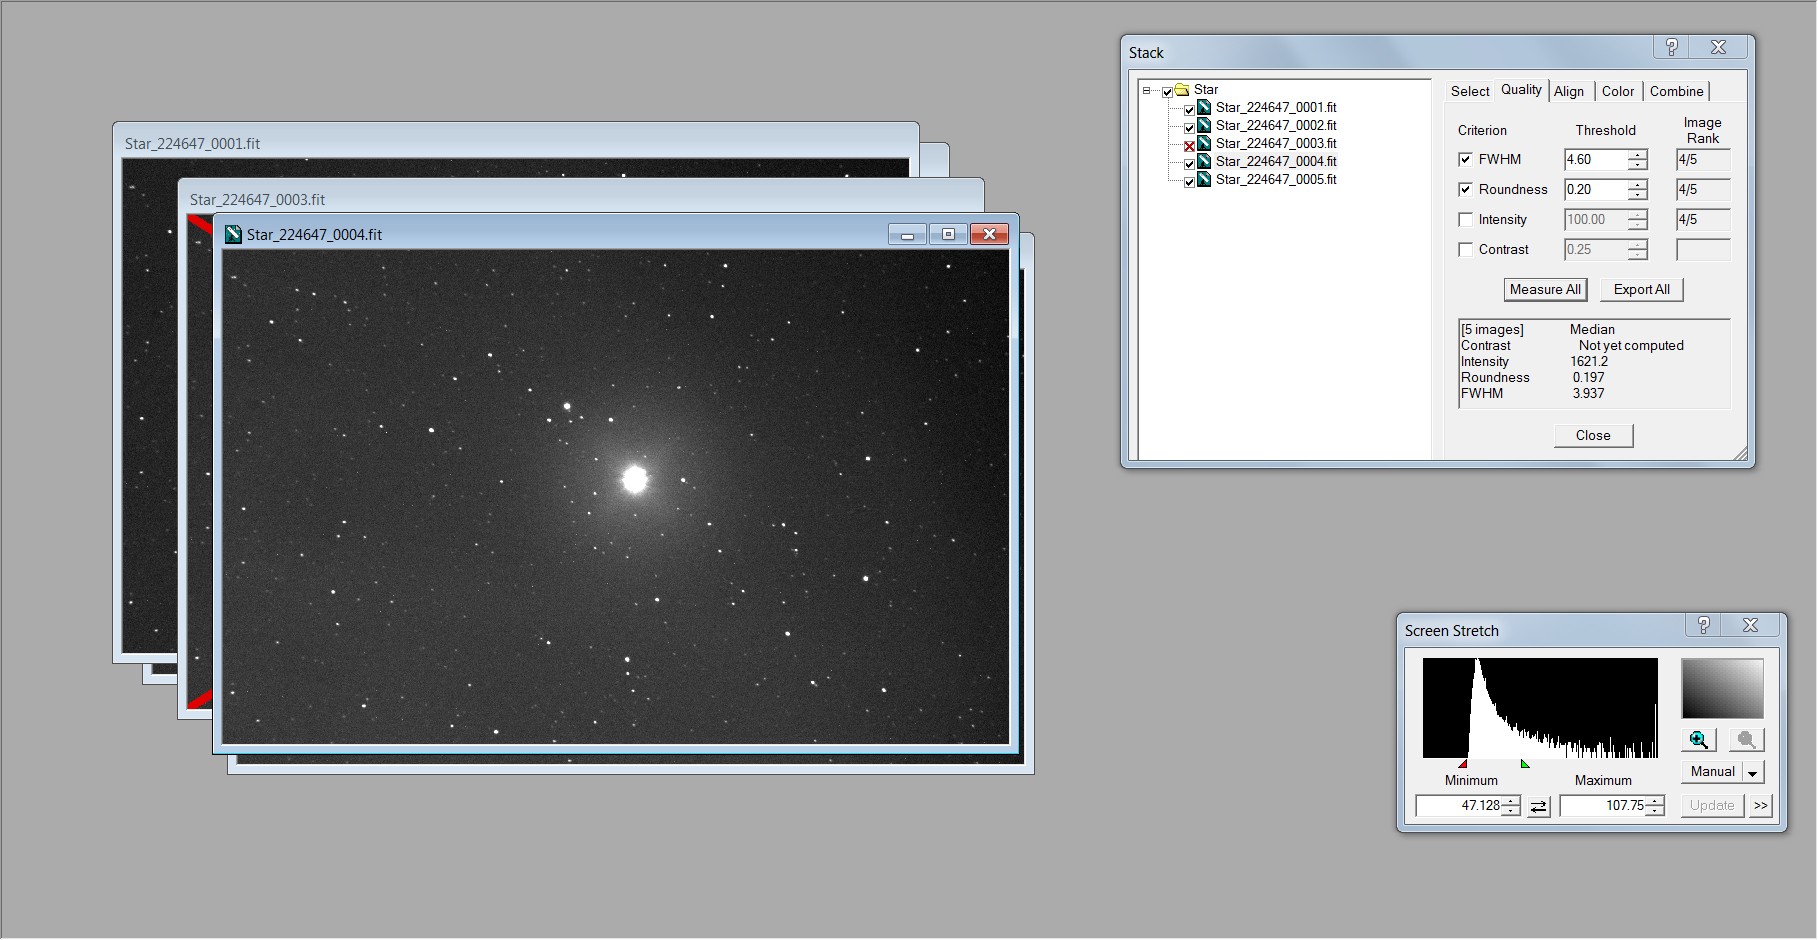The width and height of the screenshot is (1818, 940).
Task: Click the file icon of Star_224647_0002.fit
Action: (x=1205, y=125)
